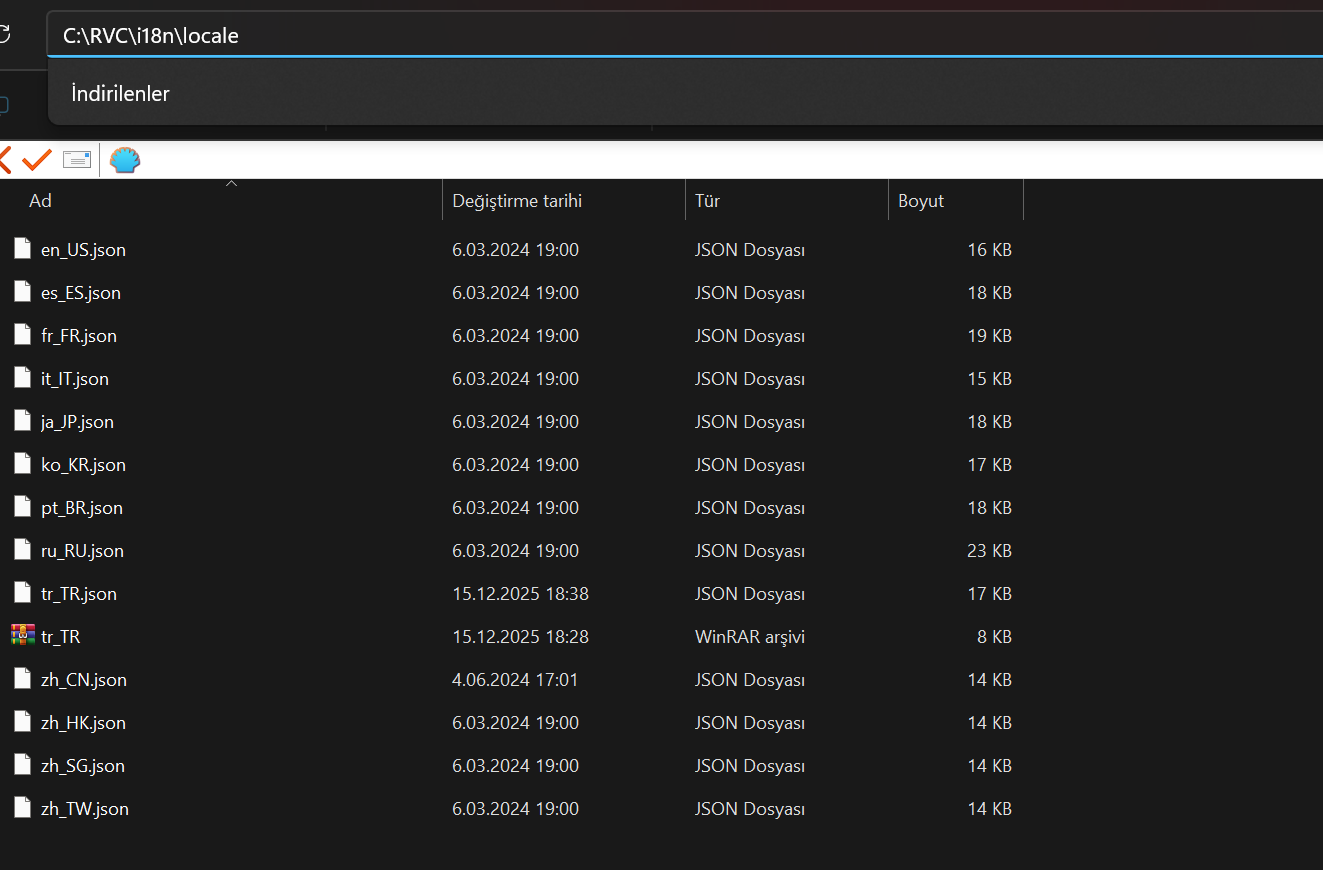This screenshot has width=1323, height=870.
Task: Select the file name fr_FR.json
Action: [x=79, y=336]
